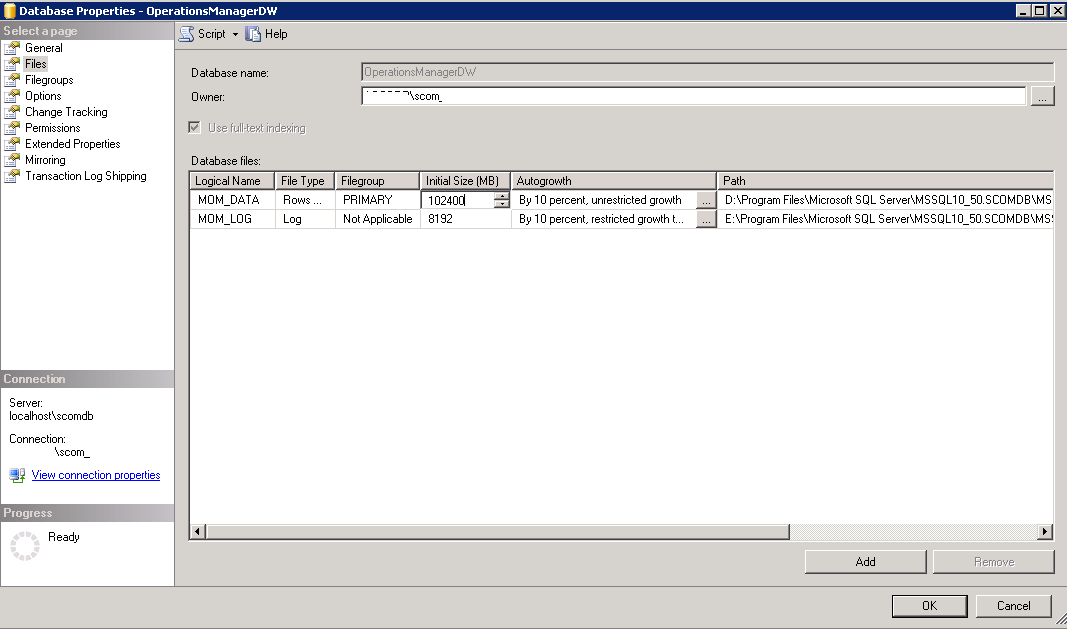Viewport: 1067px width, 629px height.
Task: Click the MOM_DATA Rows file type cell
Action: coord(305,200)
